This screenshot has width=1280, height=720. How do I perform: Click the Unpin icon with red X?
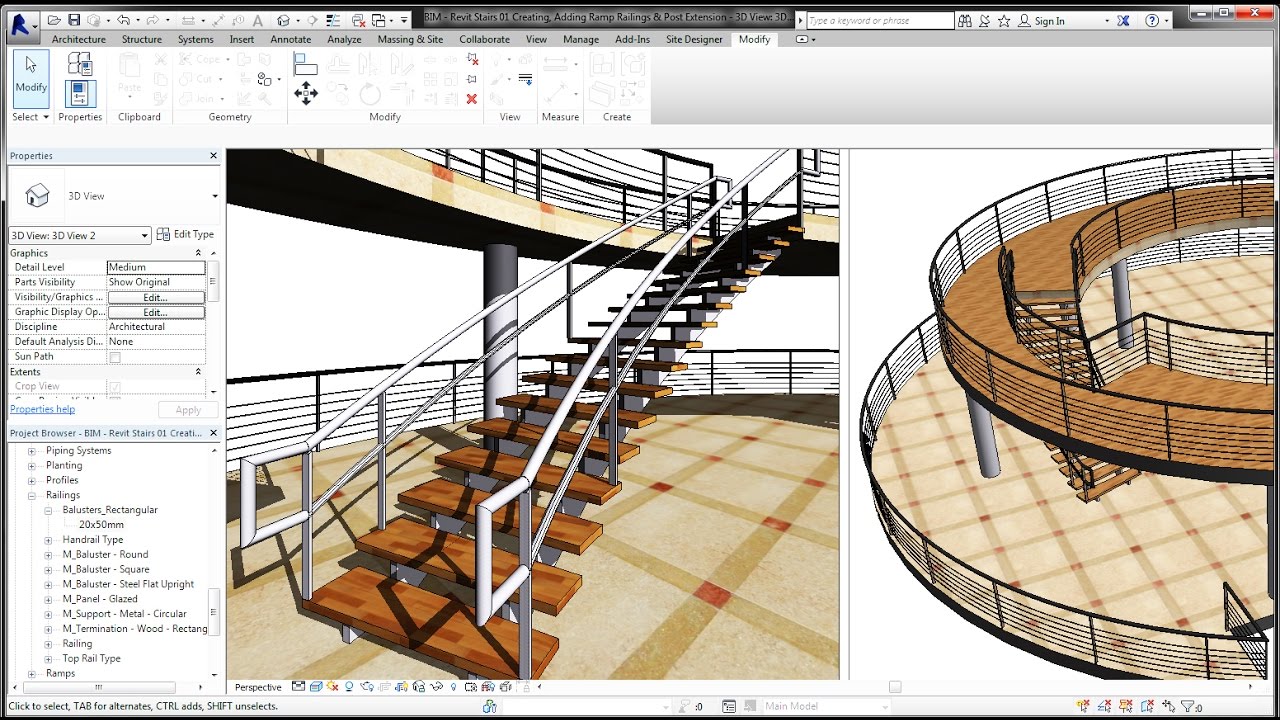click(x=472, y=60)
